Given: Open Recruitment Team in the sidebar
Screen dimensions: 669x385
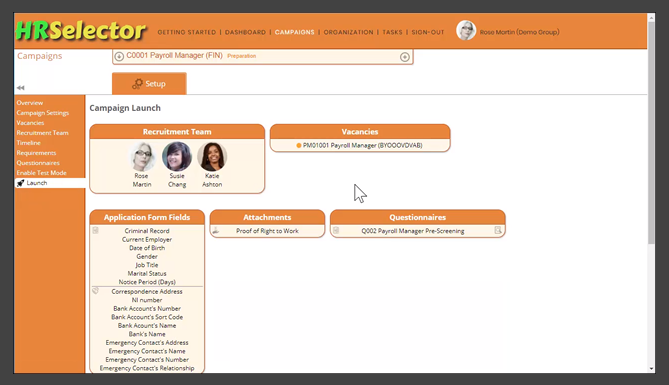Looking at the screenshot, I should (42, 133).
